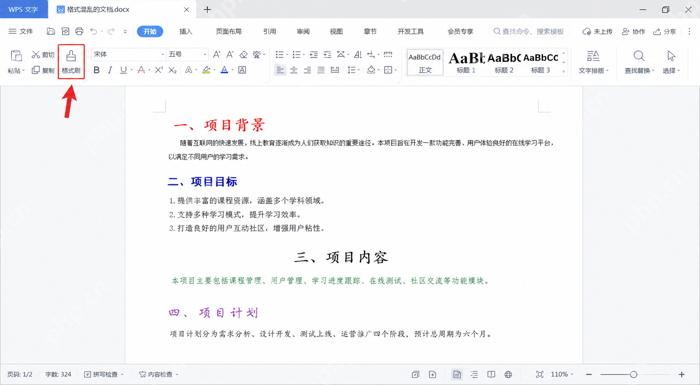700x385 pixels.
Task: Click the Cut (剪切) scissors button
Action: coord(42,54)
